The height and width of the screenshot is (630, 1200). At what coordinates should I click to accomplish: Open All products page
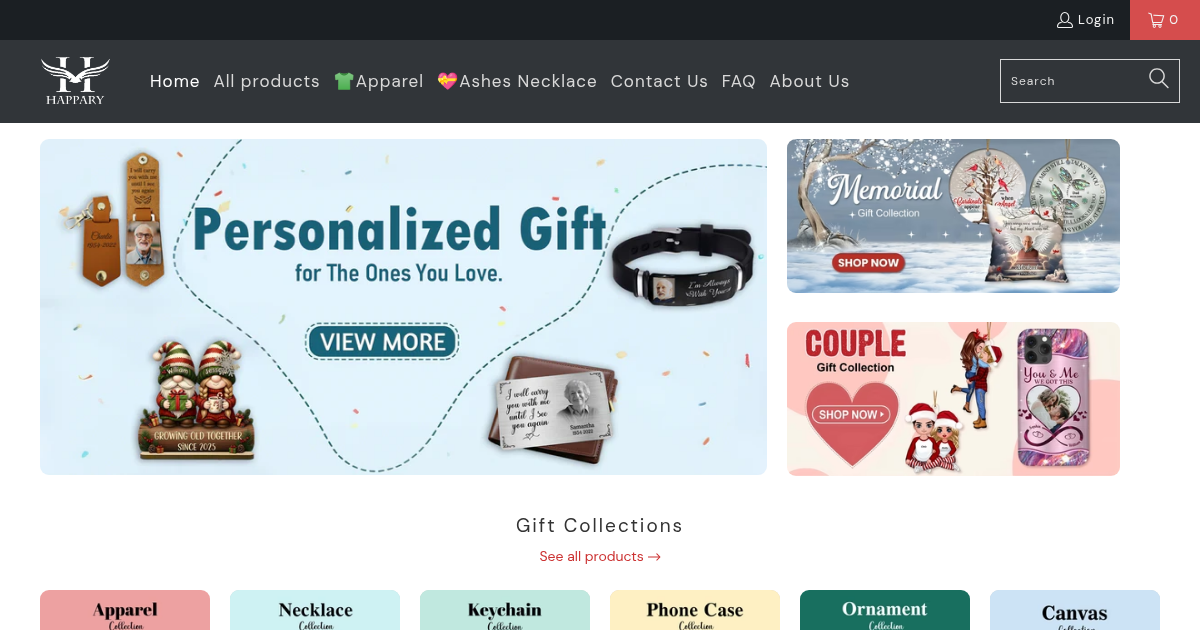267,81
